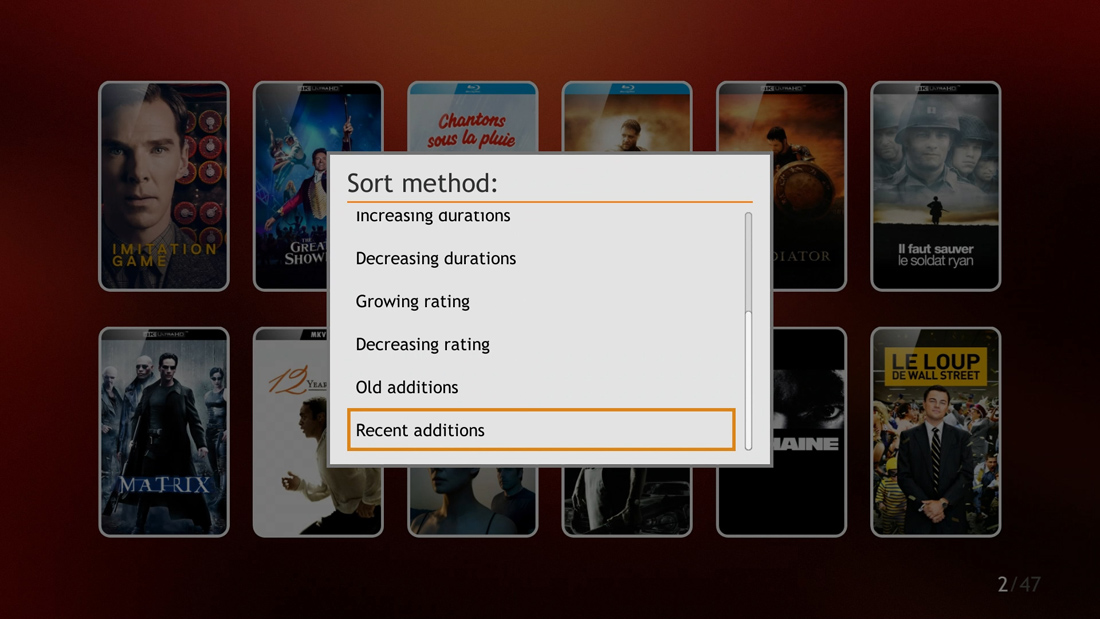
Task: Open the Matrix movie poster
Action: (164, 432)
